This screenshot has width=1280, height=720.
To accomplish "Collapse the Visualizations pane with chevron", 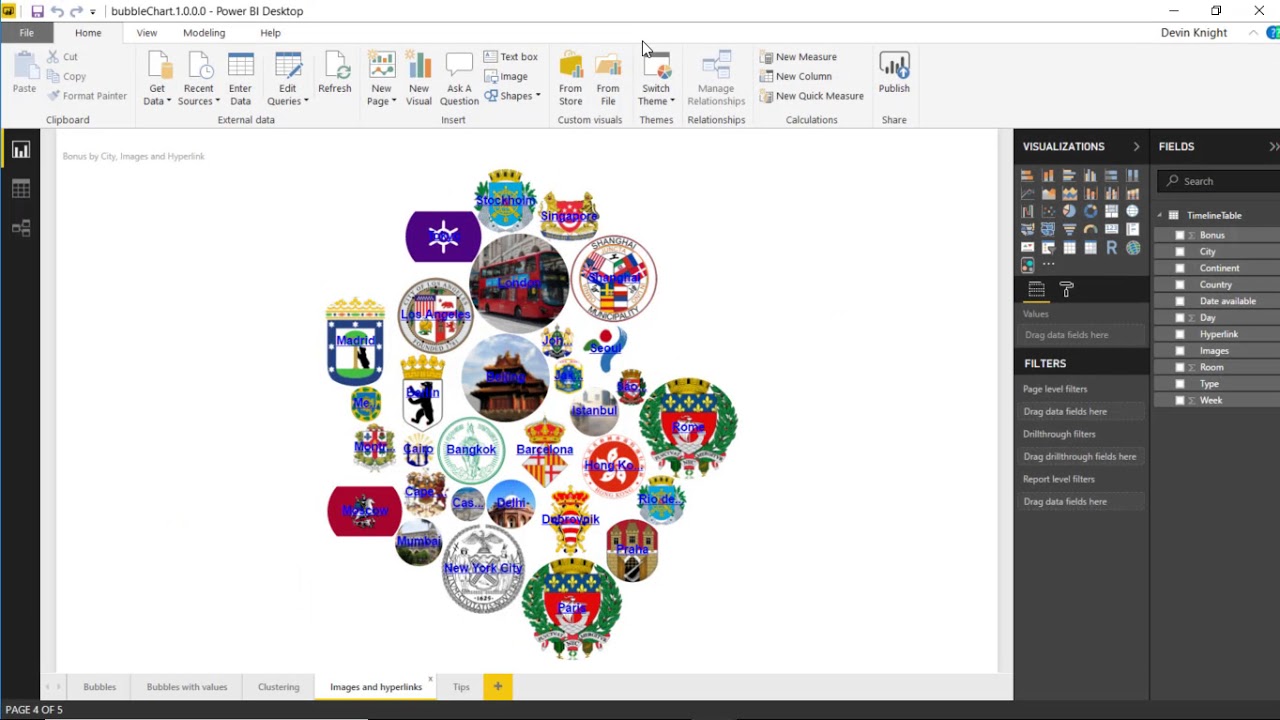I will 1136,147.
